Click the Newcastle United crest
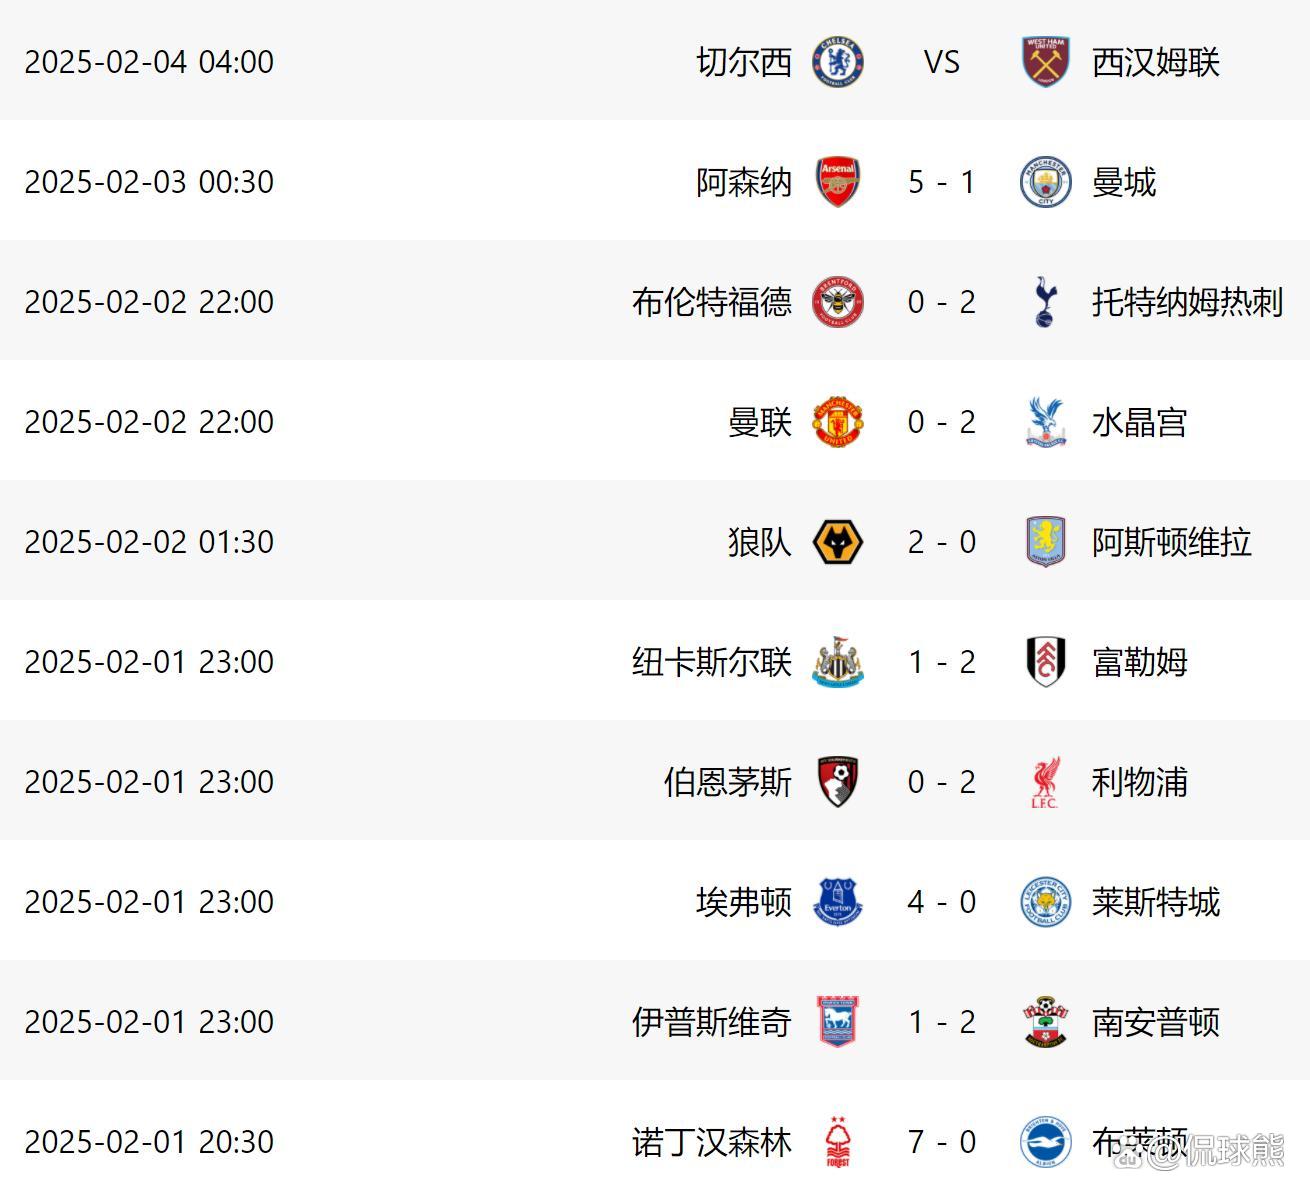 838,661
